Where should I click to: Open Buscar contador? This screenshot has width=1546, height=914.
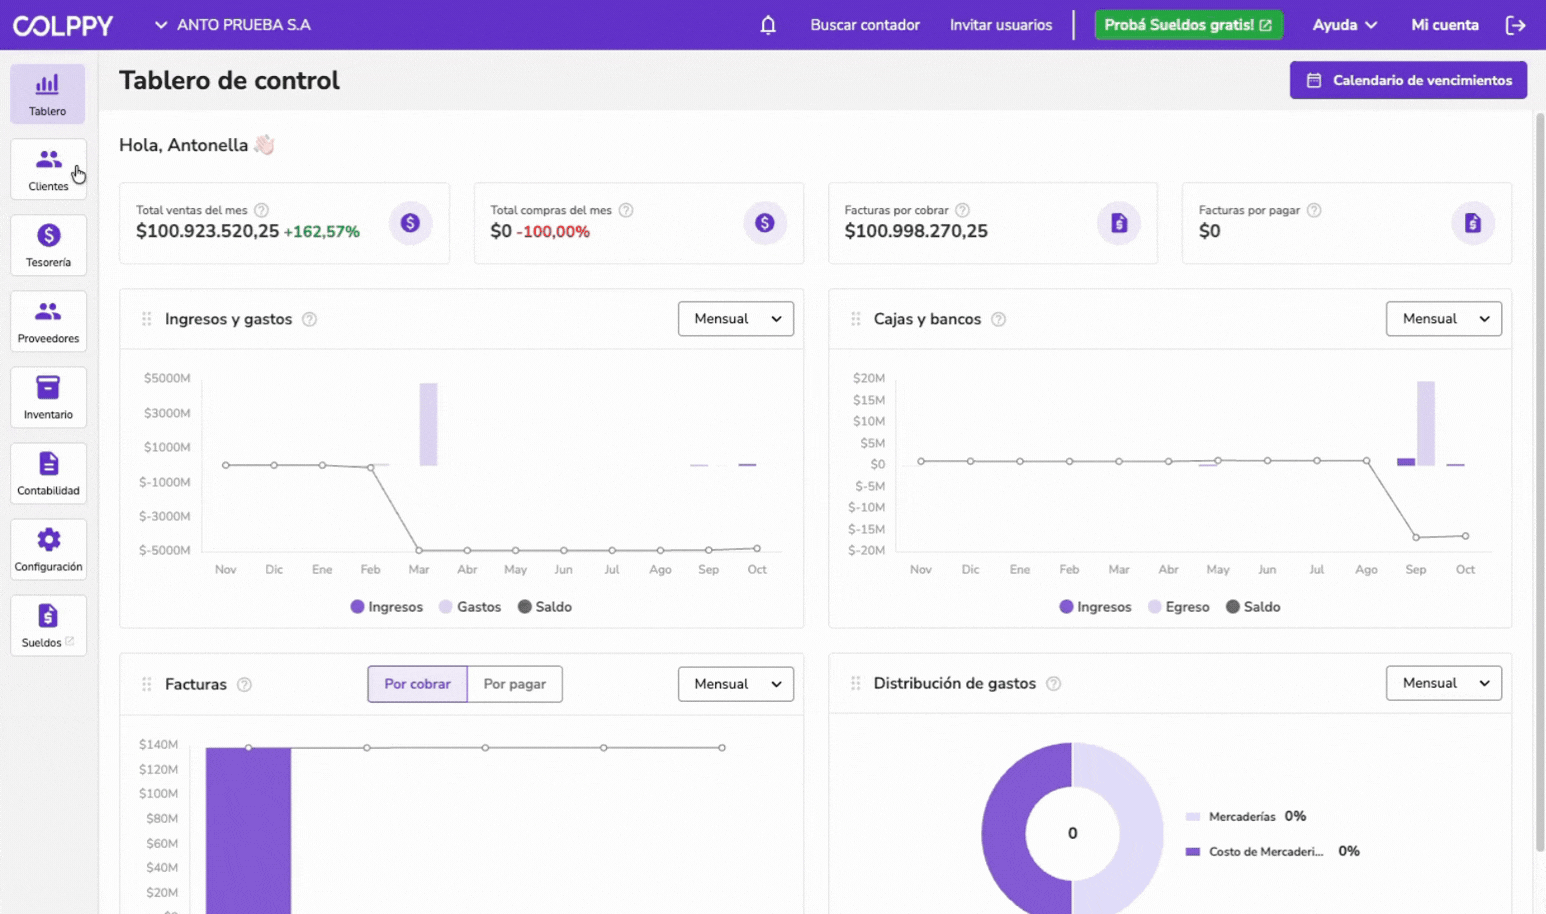[x=865, y=25]
